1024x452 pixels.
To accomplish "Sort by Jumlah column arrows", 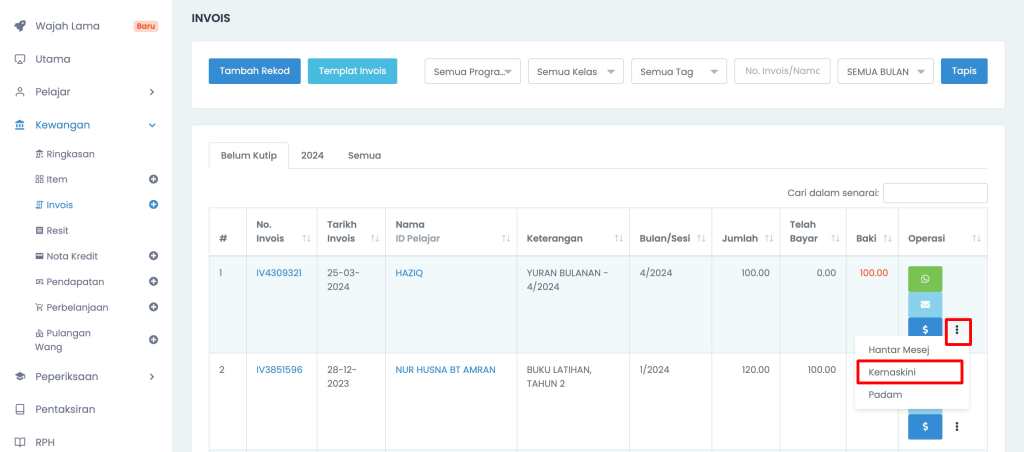I will (769, 238).
